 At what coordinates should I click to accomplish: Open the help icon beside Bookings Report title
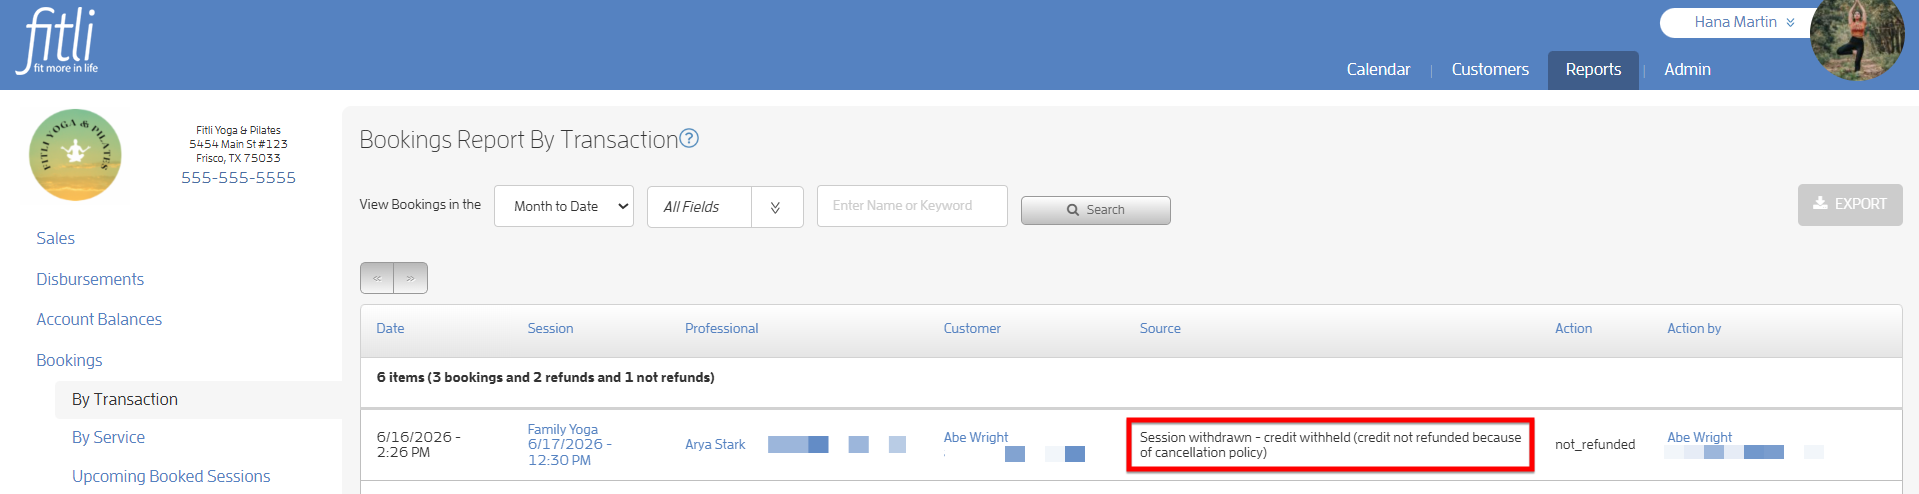689,139
